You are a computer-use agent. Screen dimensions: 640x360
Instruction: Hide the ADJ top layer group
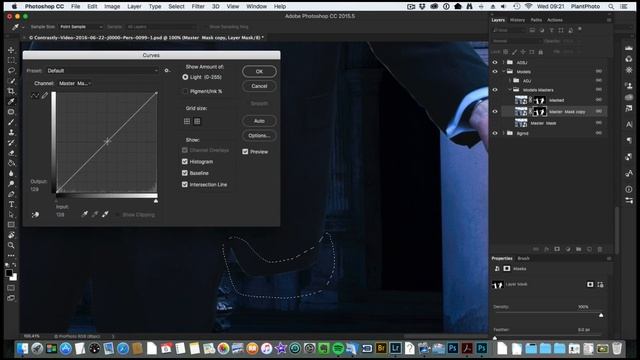(x=495, y=62)
